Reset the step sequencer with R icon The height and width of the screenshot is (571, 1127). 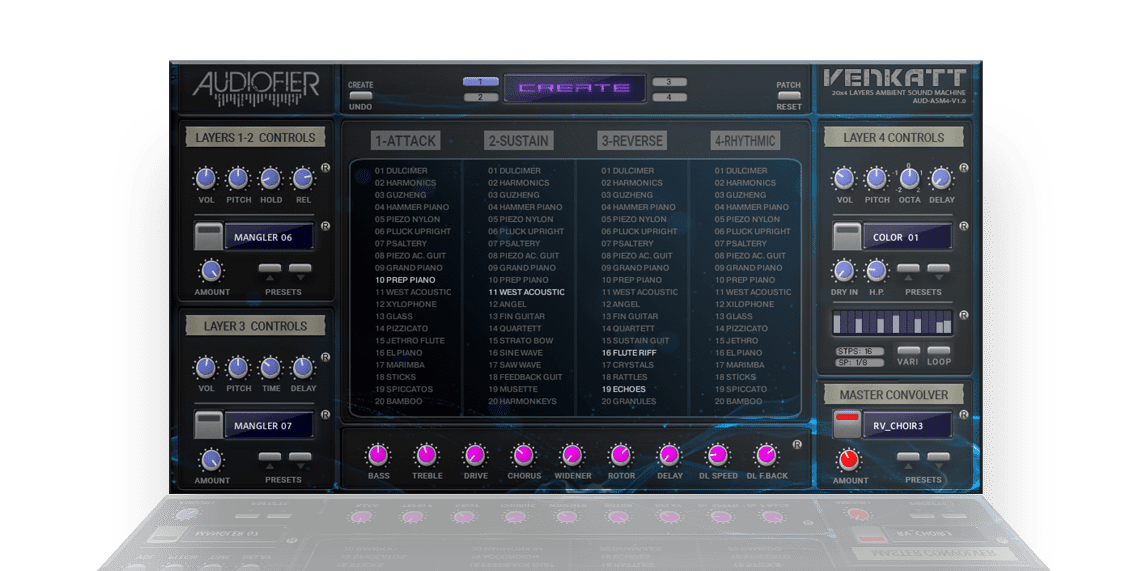(x=963, y=315)
